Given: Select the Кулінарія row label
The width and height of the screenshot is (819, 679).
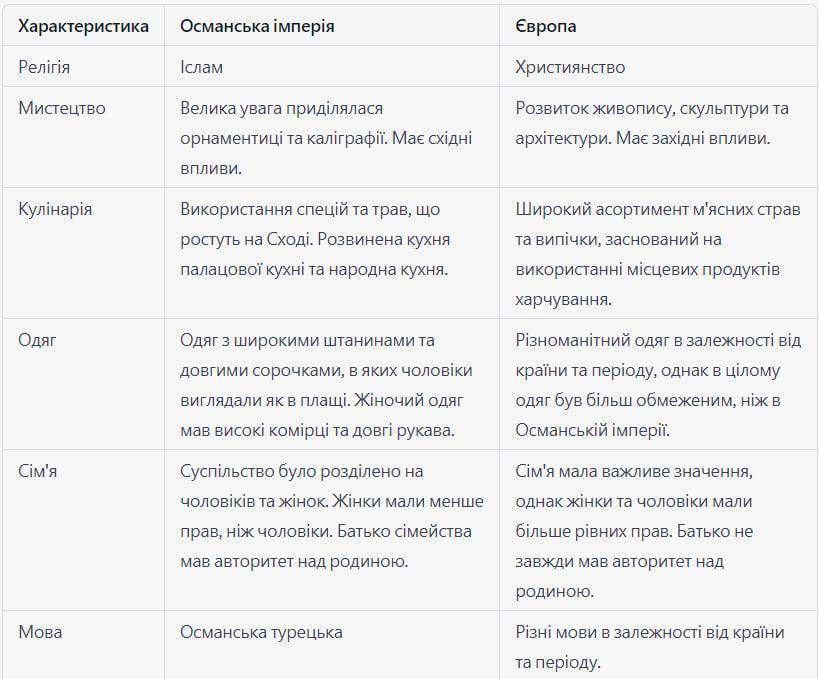Looking at the screenshot, I should (55, 209).
